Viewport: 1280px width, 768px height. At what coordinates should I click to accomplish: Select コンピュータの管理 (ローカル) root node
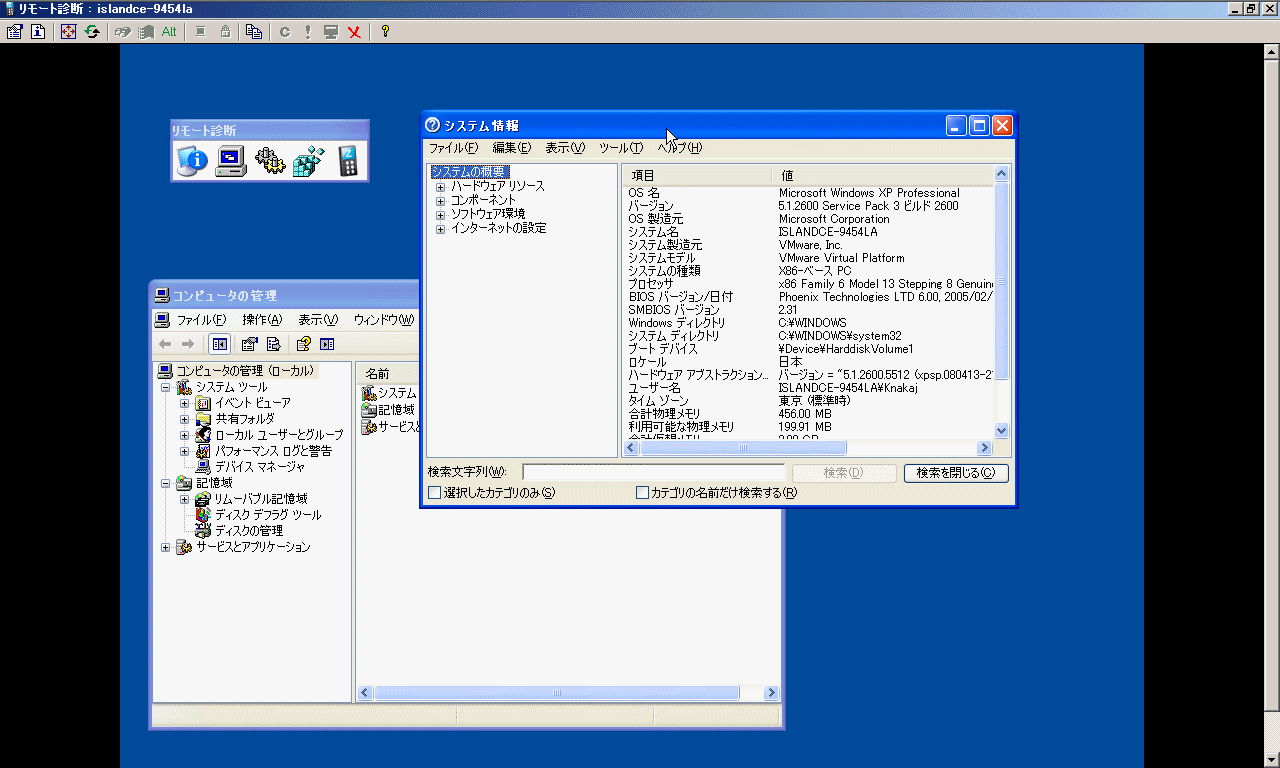[244, 371]
